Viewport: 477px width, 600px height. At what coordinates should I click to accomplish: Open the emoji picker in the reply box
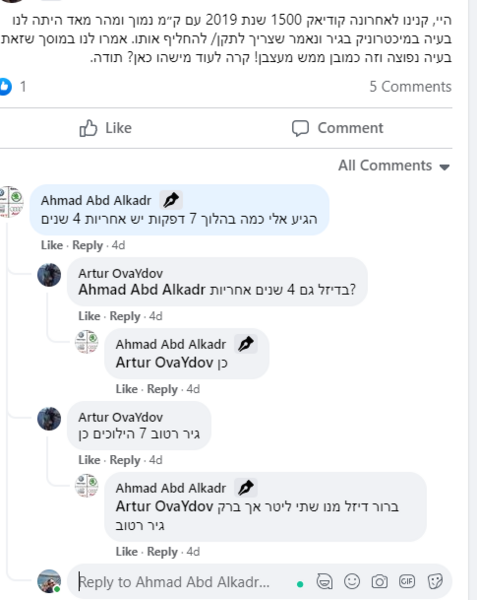pyautogui.click(x=352, y=582)
